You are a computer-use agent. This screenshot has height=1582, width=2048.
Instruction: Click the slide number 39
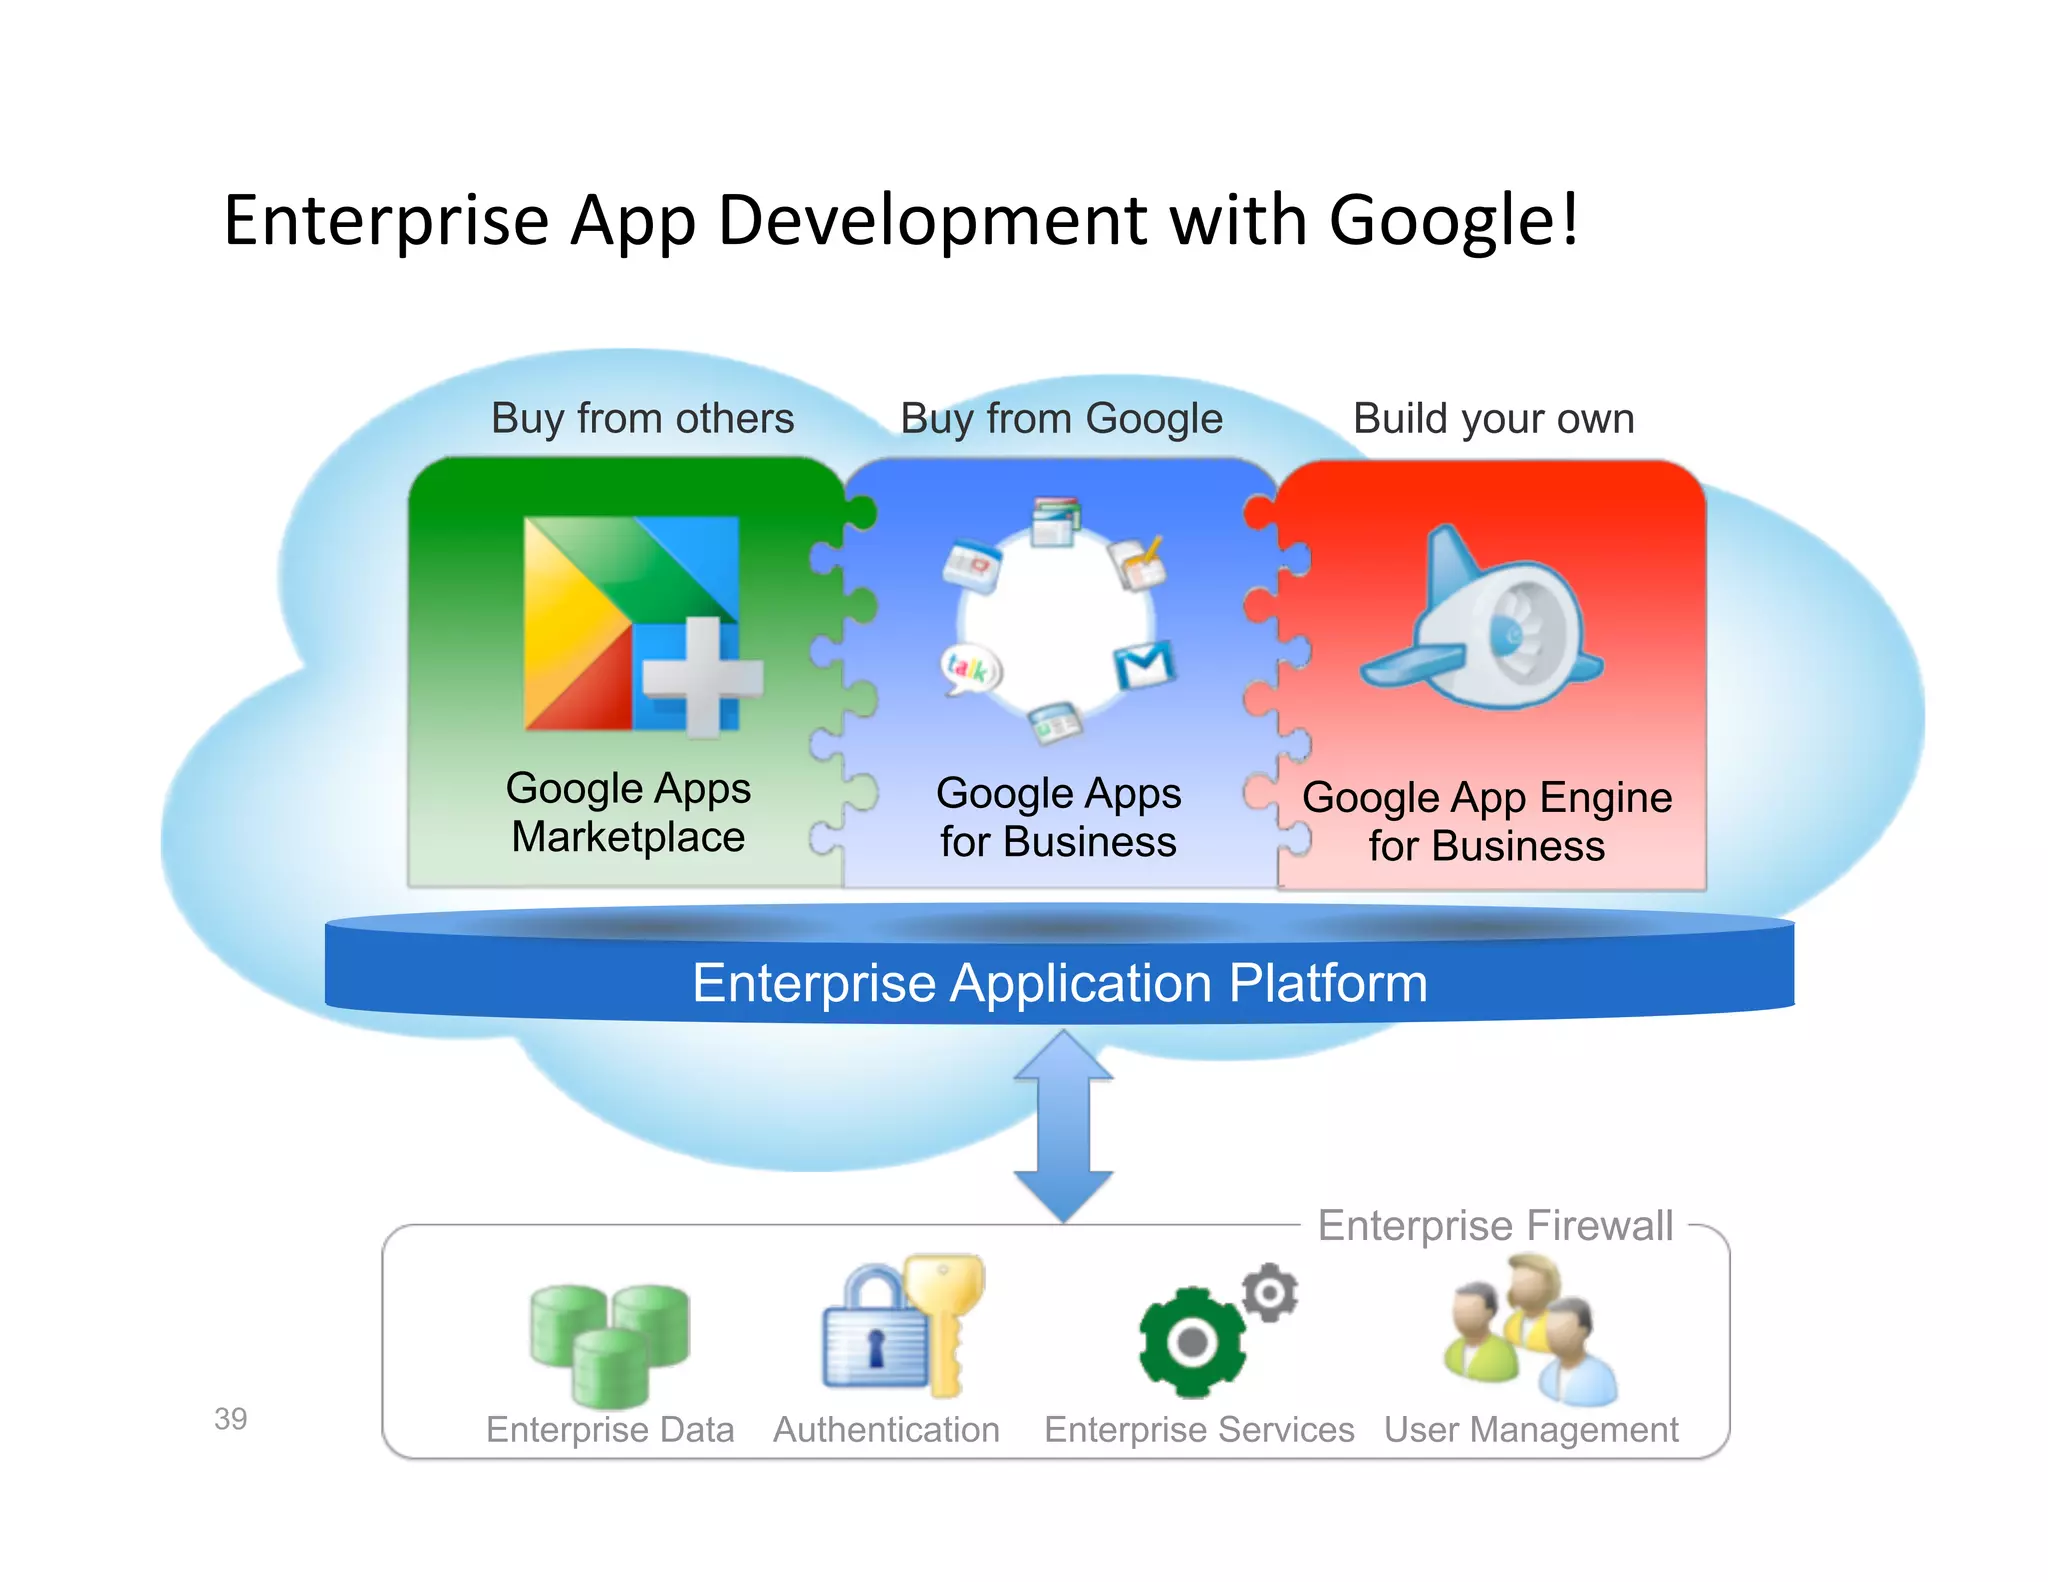point(230,1419)
